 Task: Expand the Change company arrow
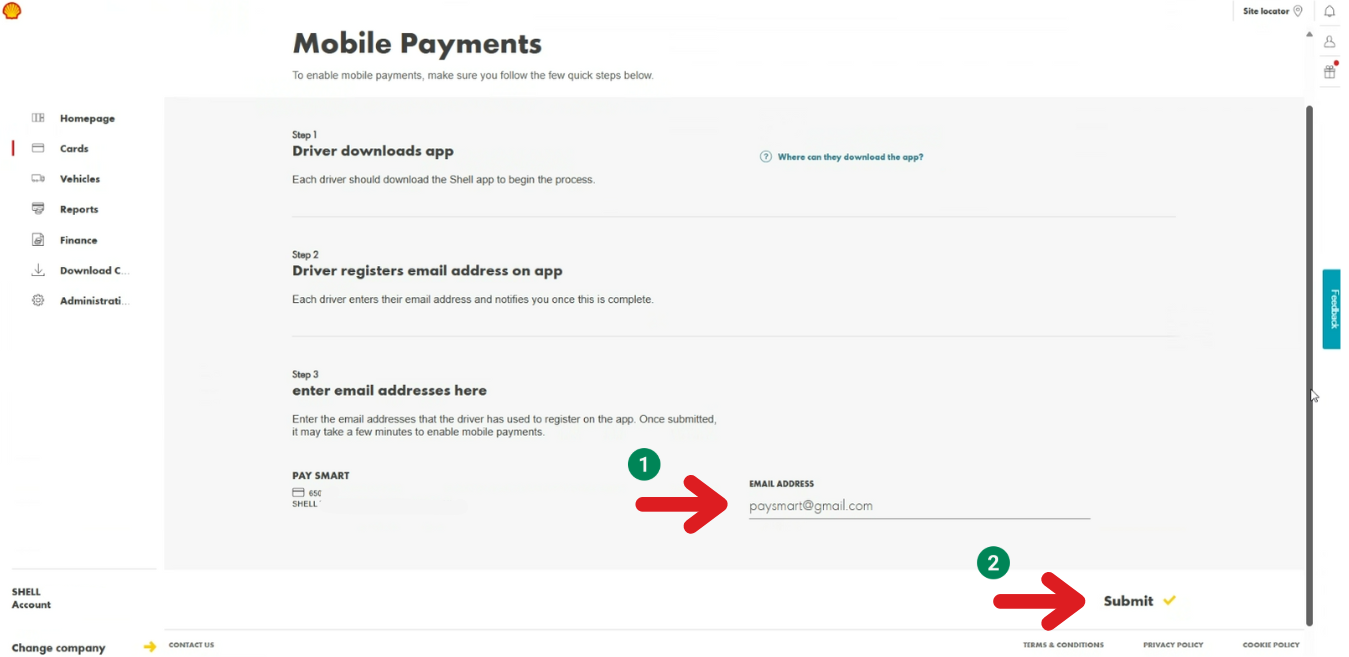(x=150, y=647)
